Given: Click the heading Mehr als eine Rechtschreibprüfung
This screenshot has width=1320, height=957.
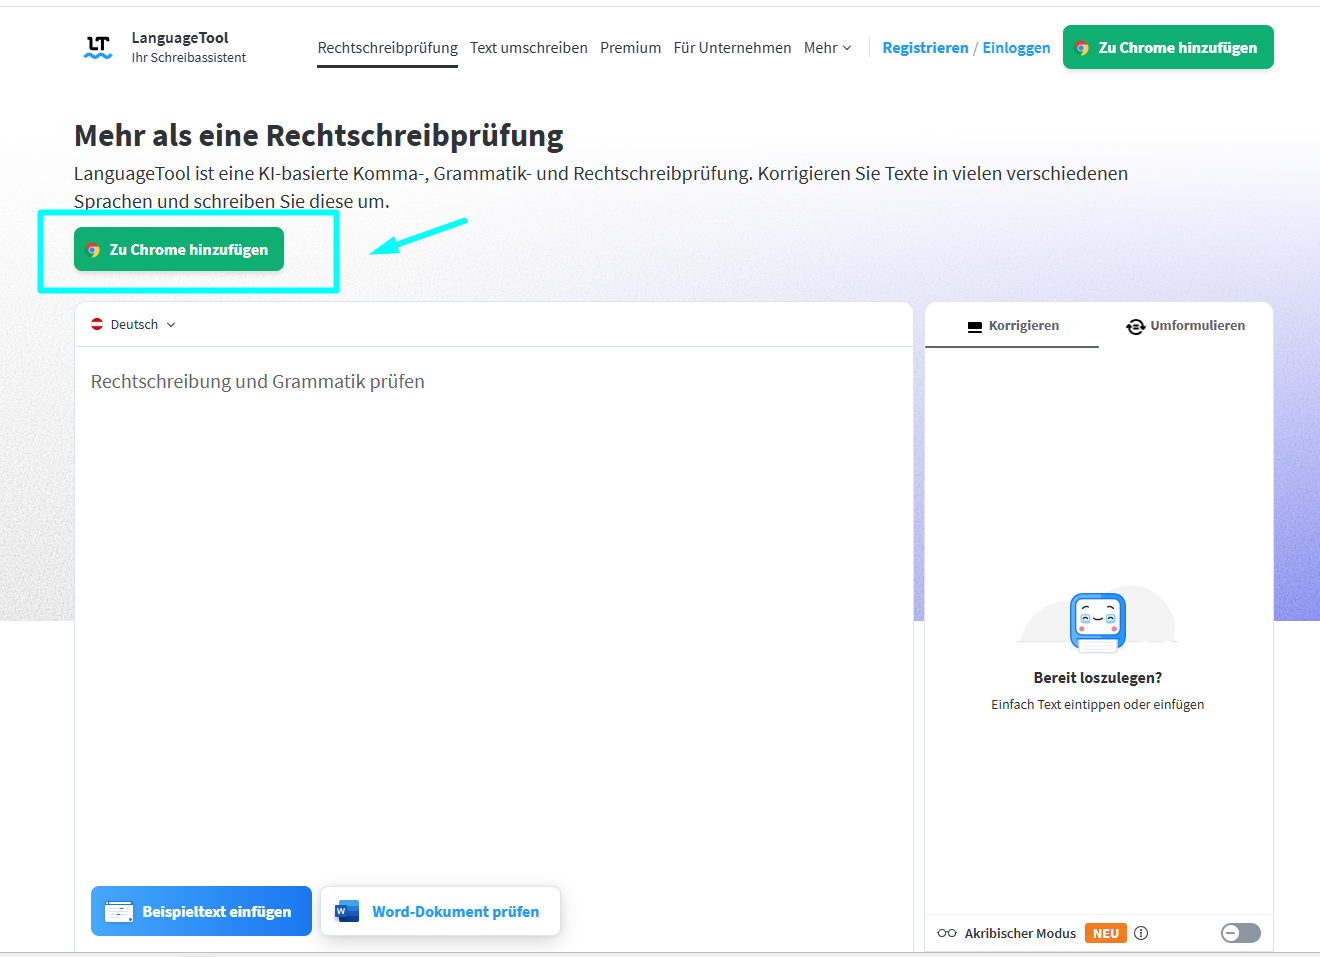Looking at the screenshot, I should click(319, 135).
